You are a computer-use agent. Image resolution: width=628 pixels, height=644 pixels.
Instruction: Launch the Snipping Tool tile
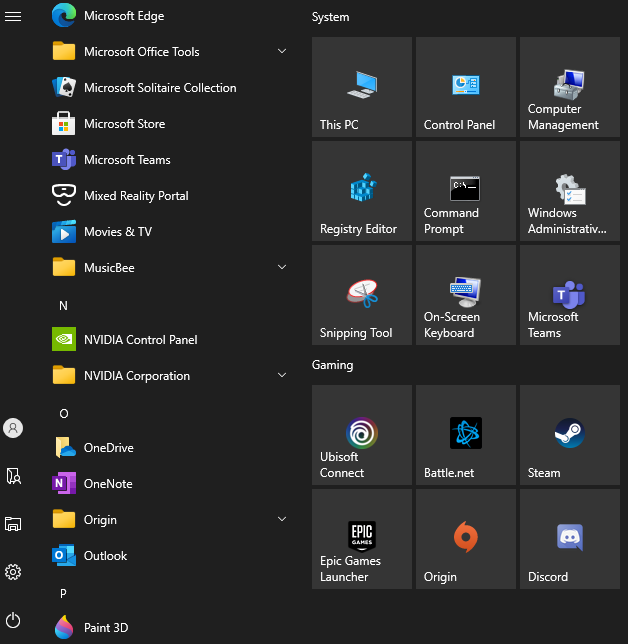[362, 295]
